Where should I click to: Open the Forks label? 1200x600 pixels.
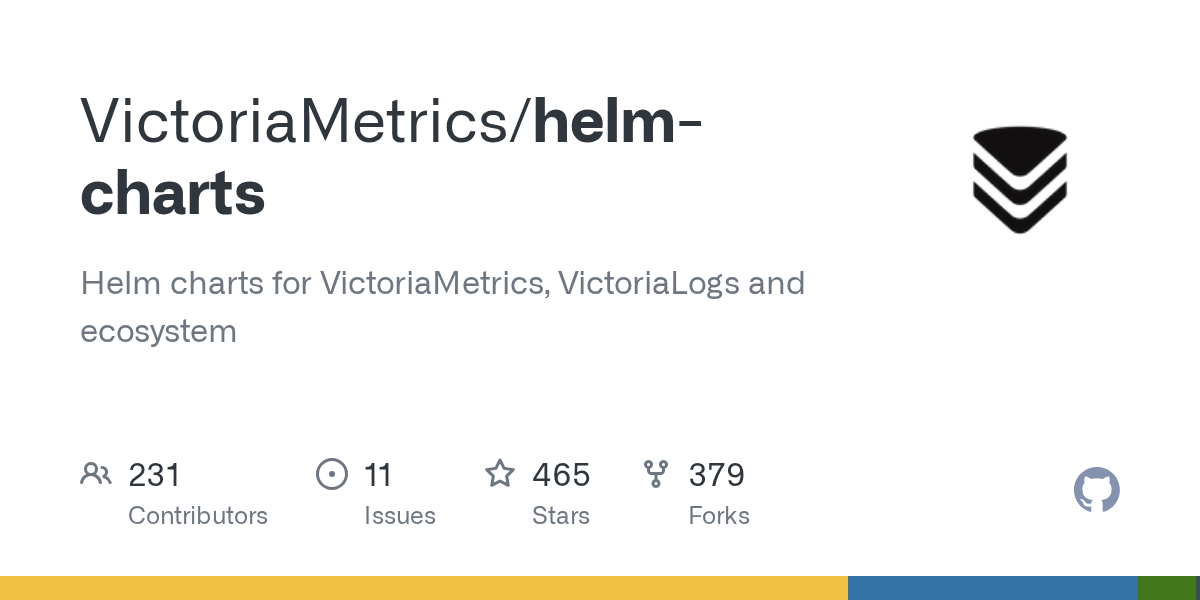(719, 516)
